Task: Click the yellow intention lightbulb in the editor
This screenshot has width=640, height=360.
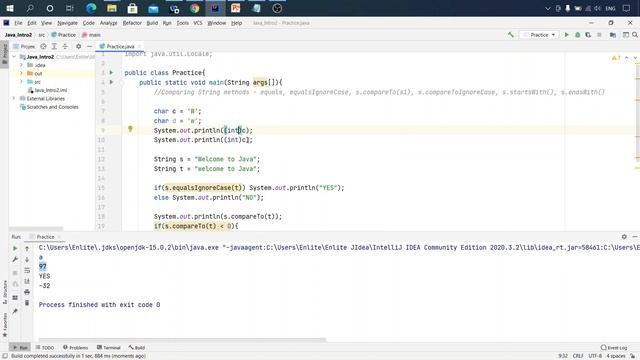Action: (130, 129)
